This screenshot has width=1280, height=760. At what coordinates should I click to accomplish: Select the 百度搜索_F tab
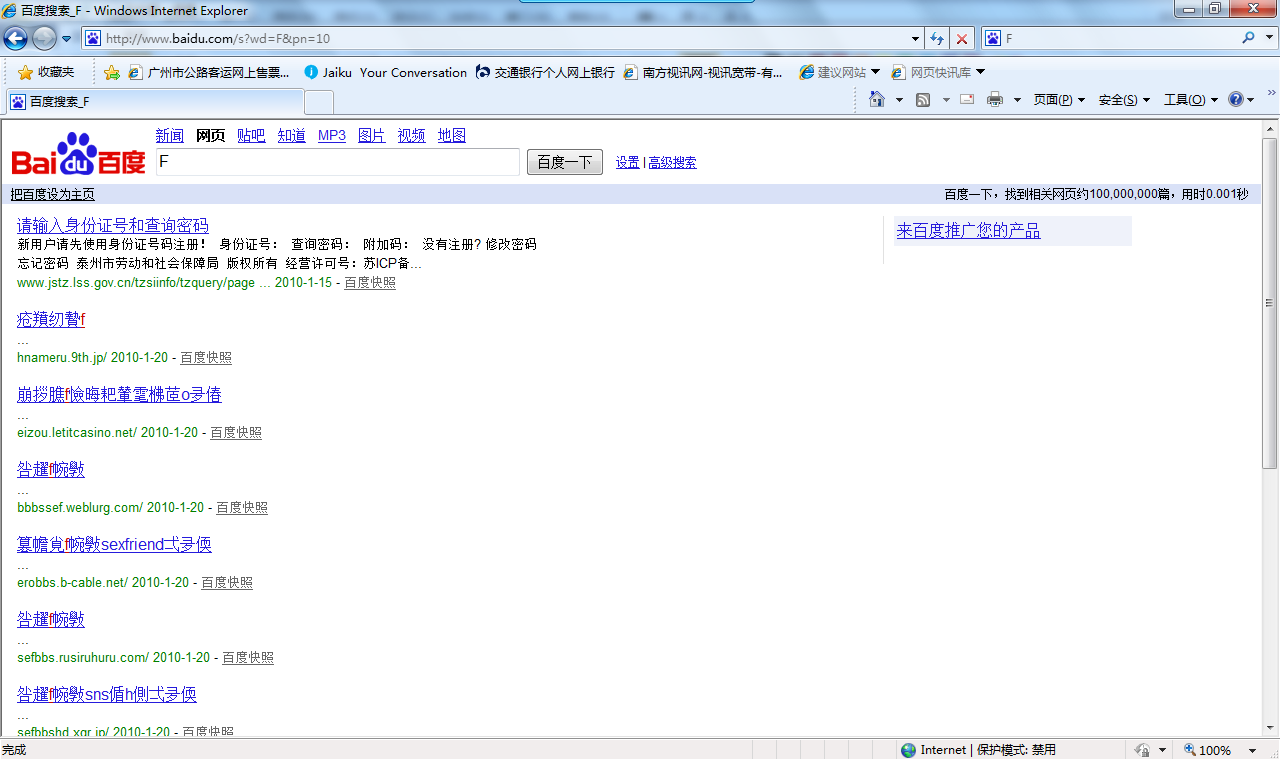tap(155, 101)
